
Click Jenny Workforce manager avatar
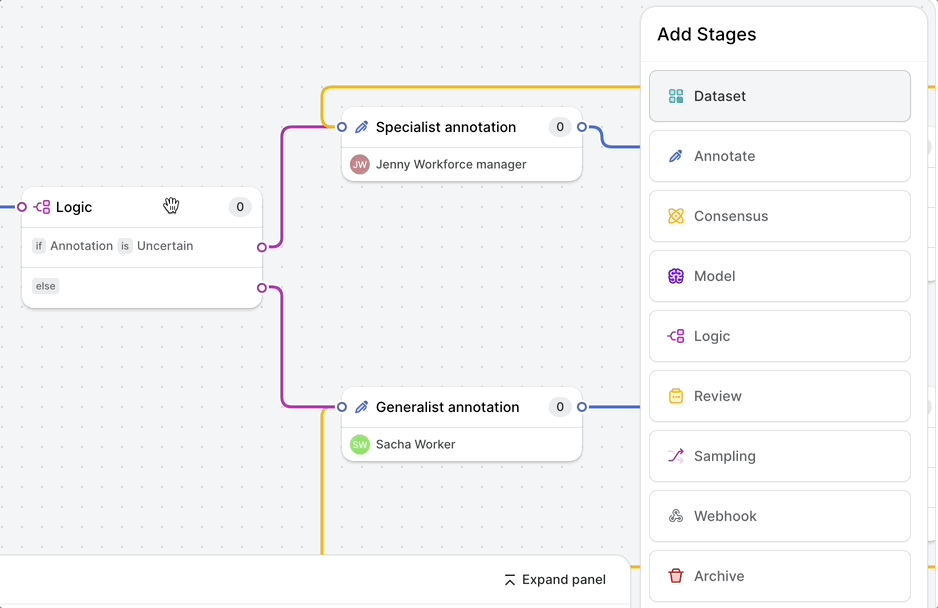[360, 164]
